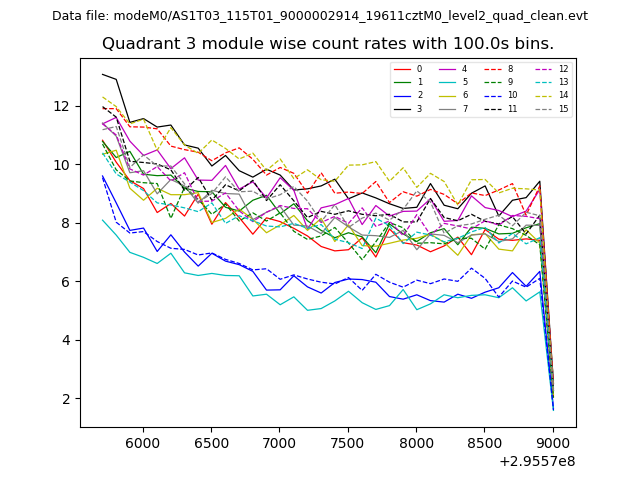
Task: Click legend label 15
Action: coord(563,109)
